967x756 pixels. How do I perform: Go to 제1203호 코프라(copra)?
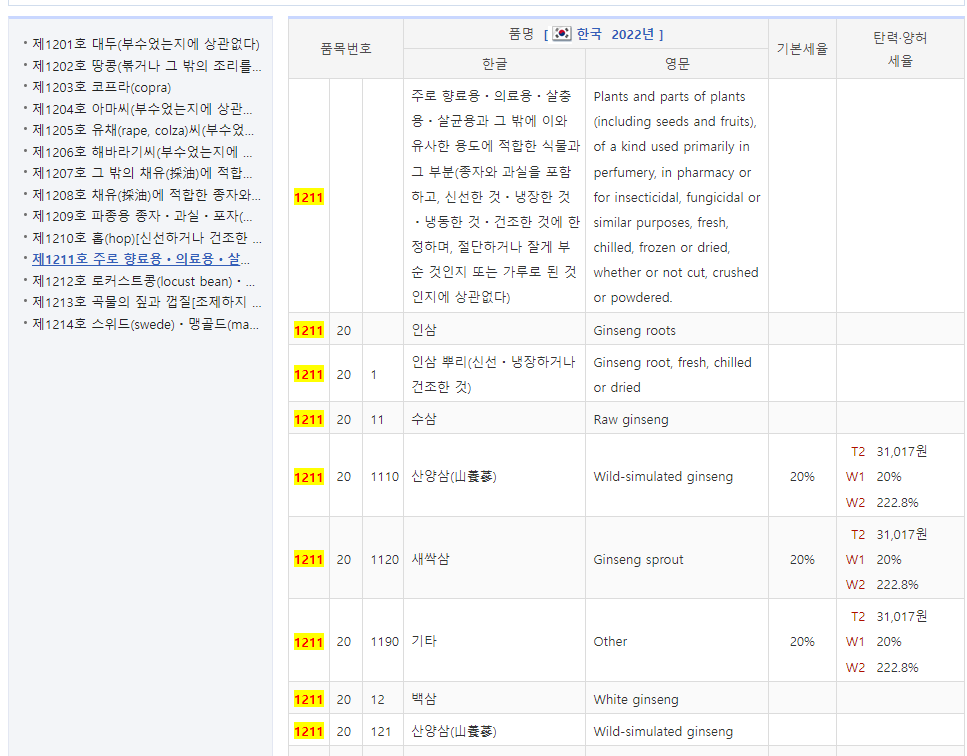tap(101, 87)
